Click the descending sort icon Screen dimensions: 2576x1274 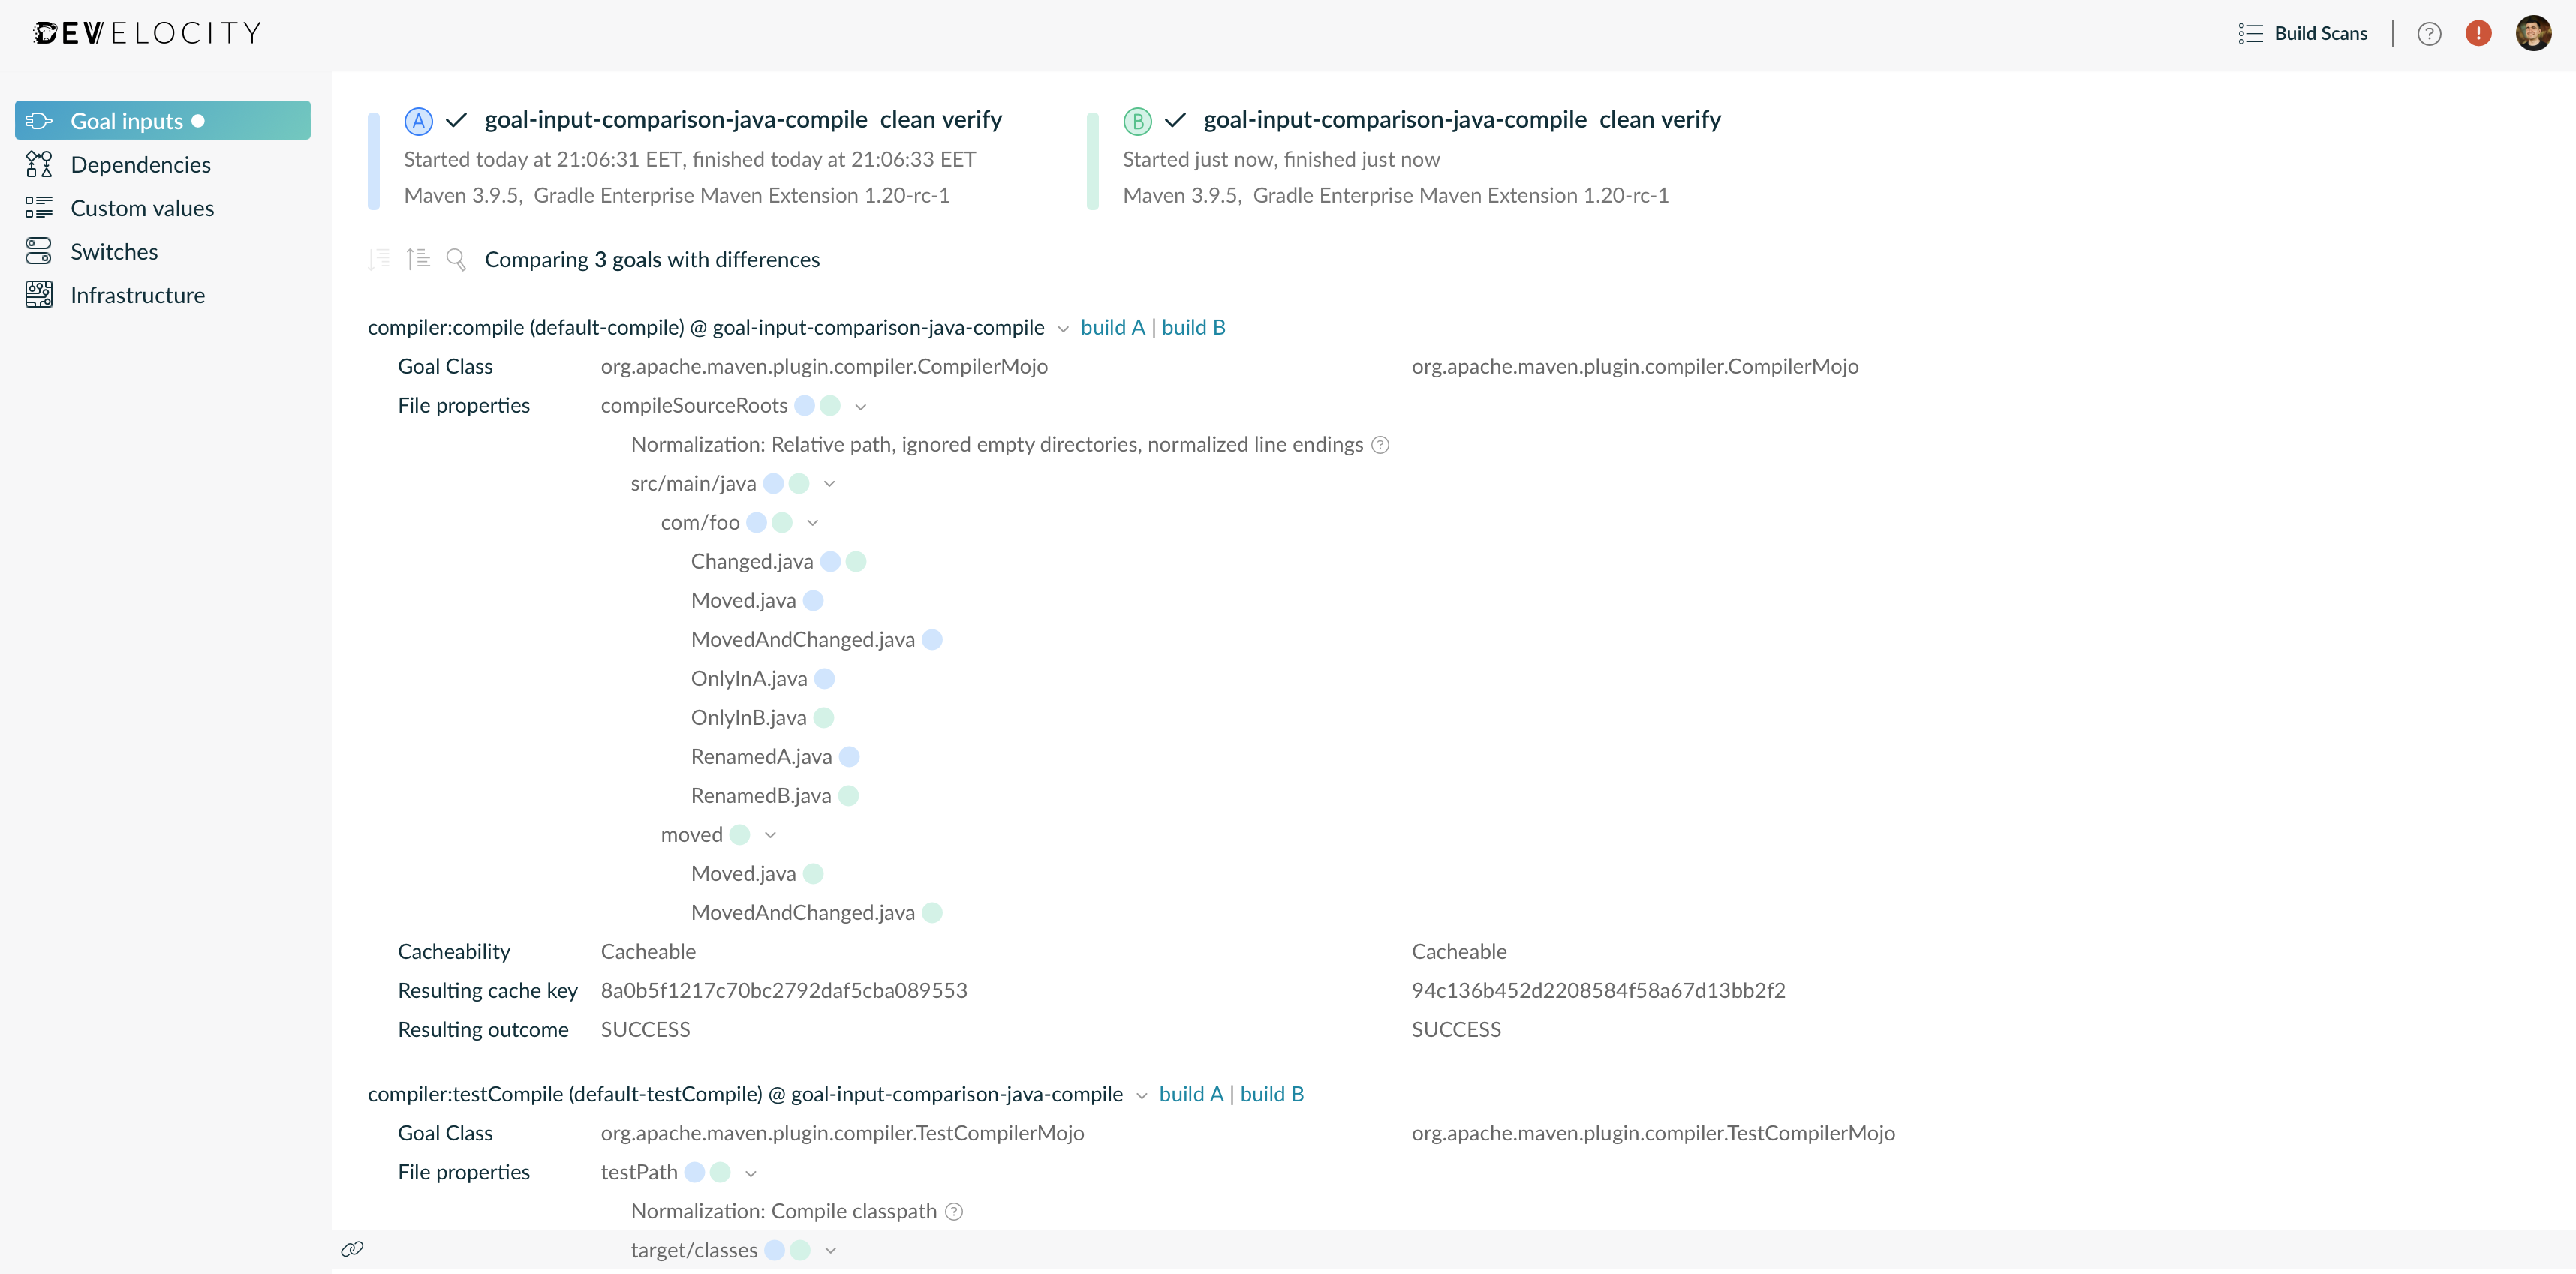(x=378, y=258)
